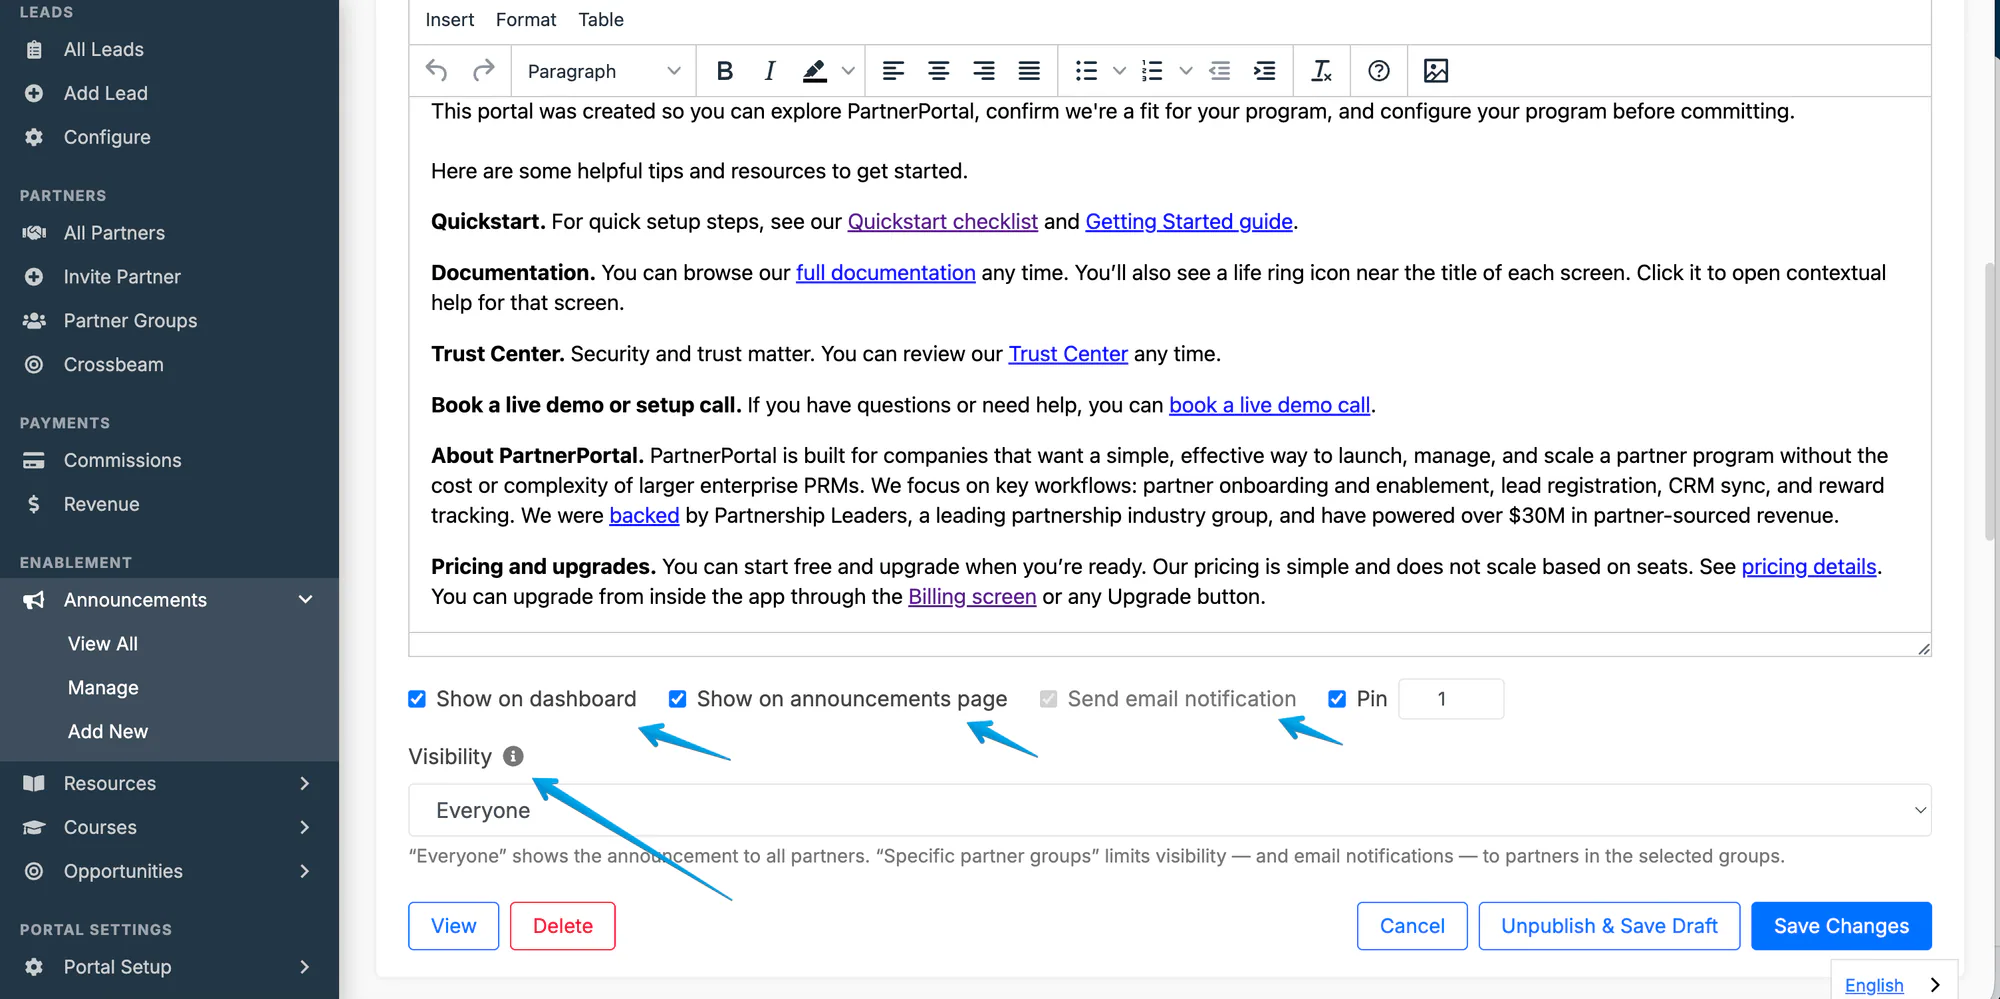The height and width of the screenshot is (999, 2000).
Task: Open editor help
Action: 1379,71
